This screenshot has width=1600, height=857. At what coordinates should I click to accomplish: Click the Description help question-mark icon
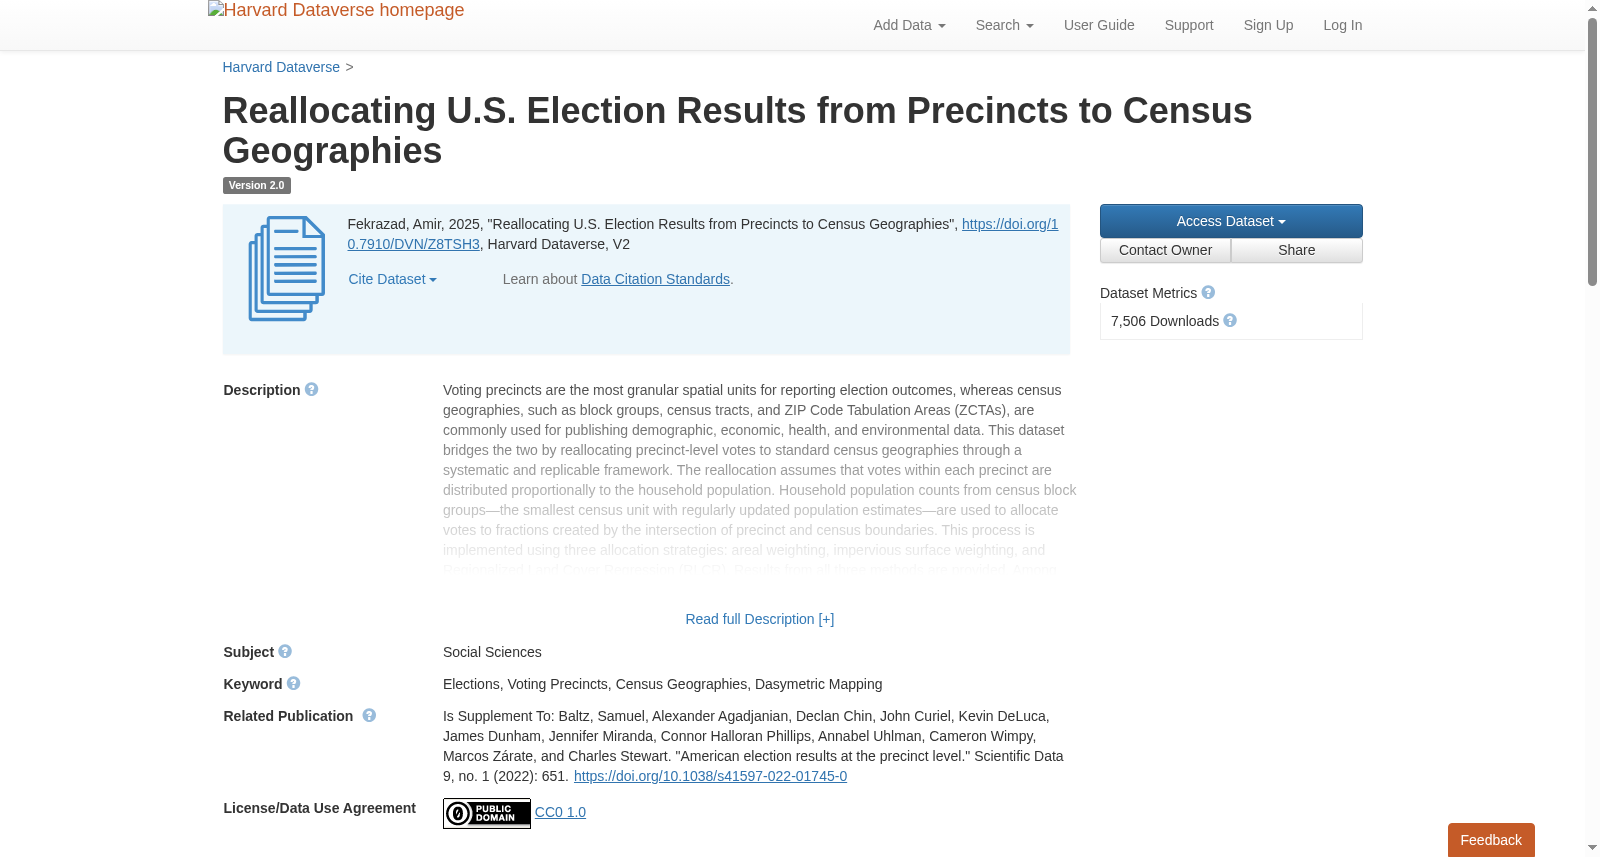pos(311,390)
